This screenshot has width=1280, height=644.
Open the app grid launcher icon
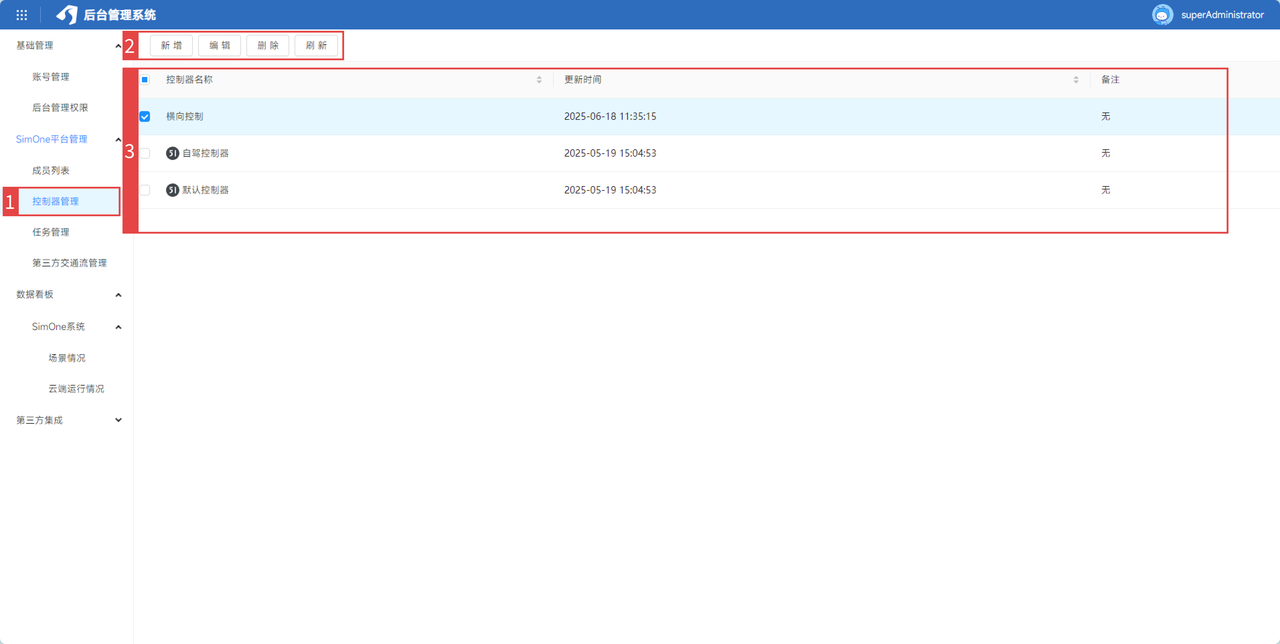[x=22, y=15]
